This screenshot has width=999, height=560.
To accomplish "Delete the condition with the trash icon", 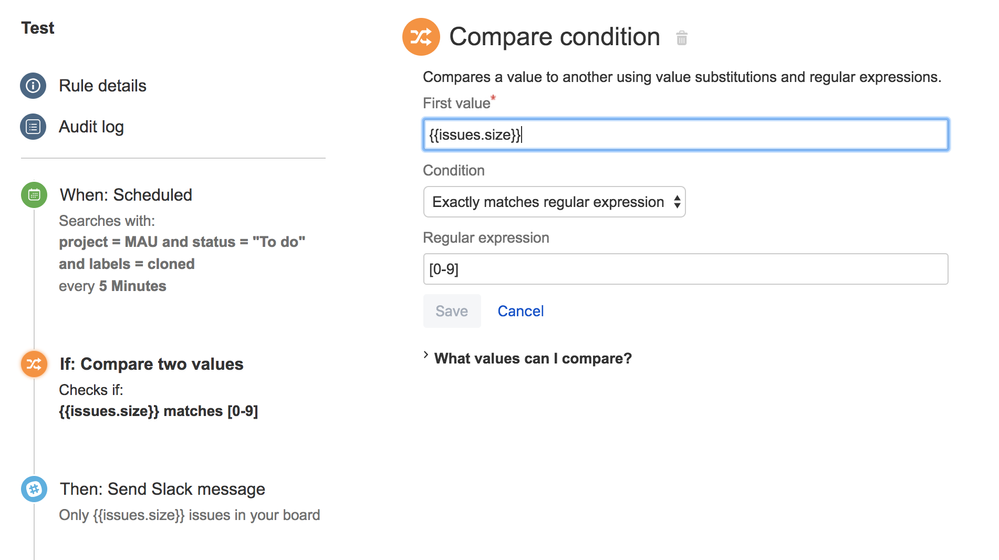I will coord(682,38).
